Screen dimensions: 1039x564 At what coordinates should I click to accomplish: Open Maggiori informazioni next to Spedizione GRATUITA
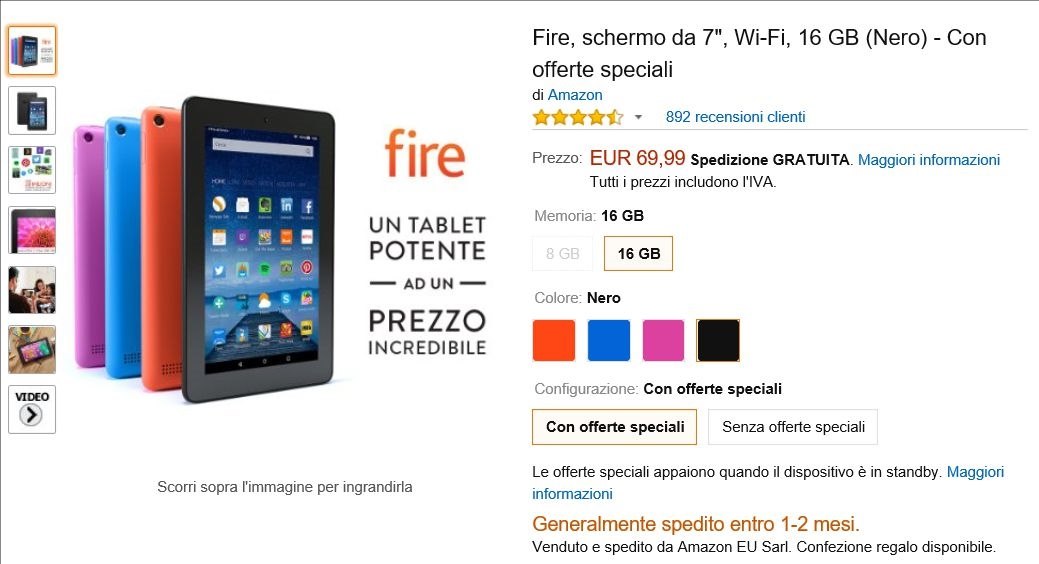tap(928, 160)
